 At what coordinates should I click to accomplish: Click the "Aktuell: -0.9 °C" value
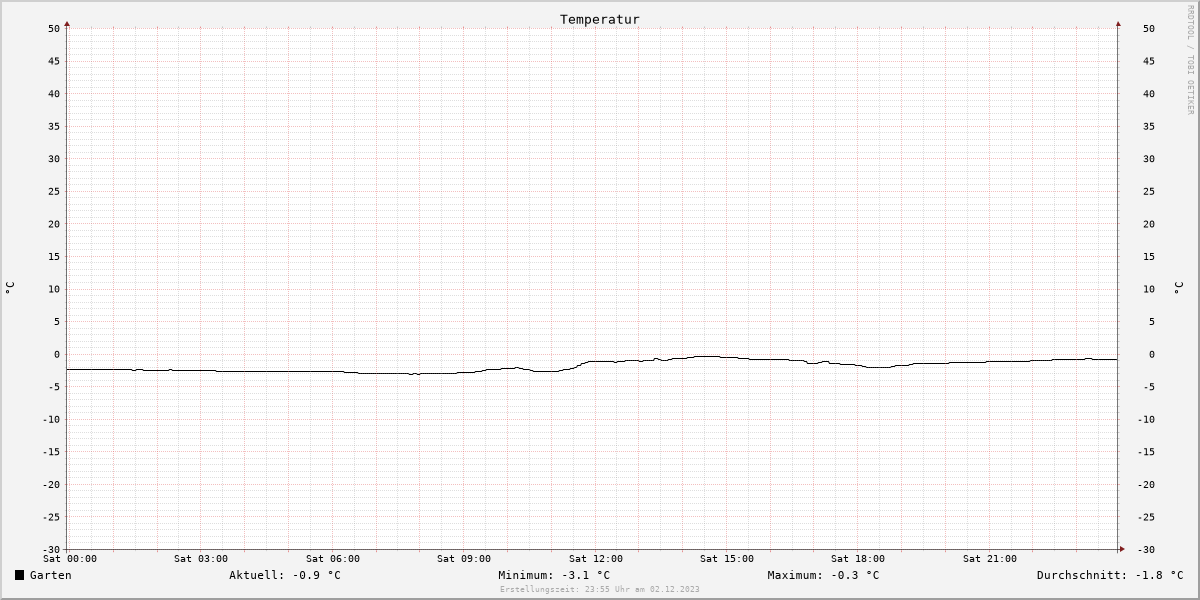tap(285, 575)
